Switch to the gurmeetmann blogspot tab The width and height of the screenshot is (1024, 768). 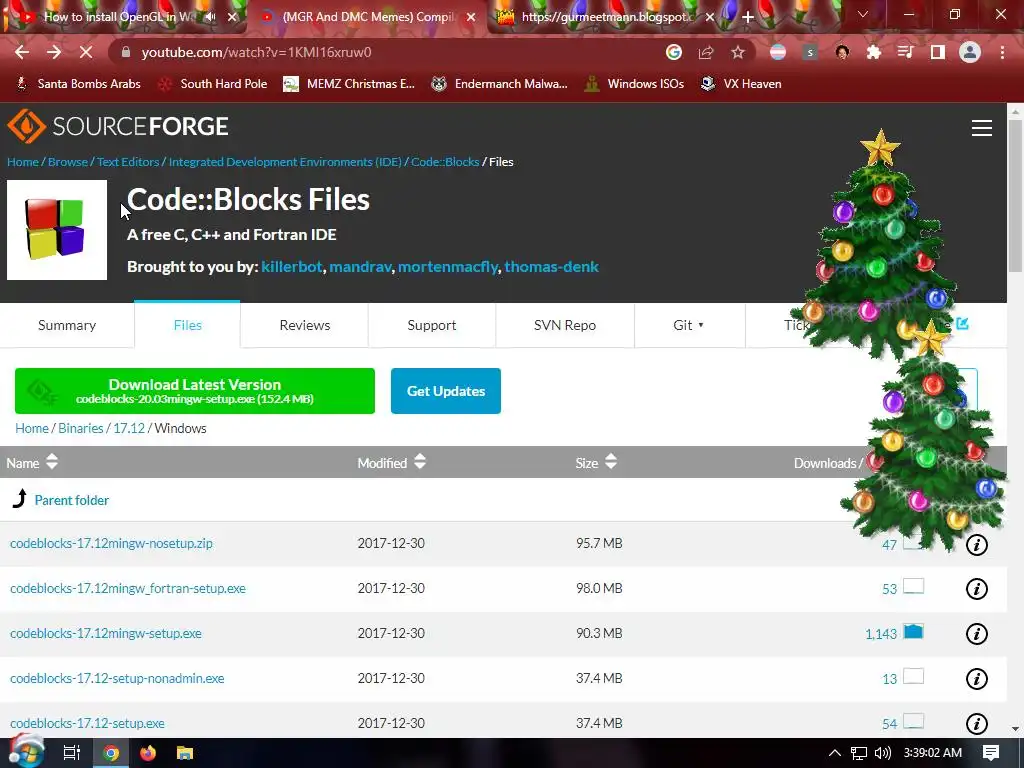(604, 17)
